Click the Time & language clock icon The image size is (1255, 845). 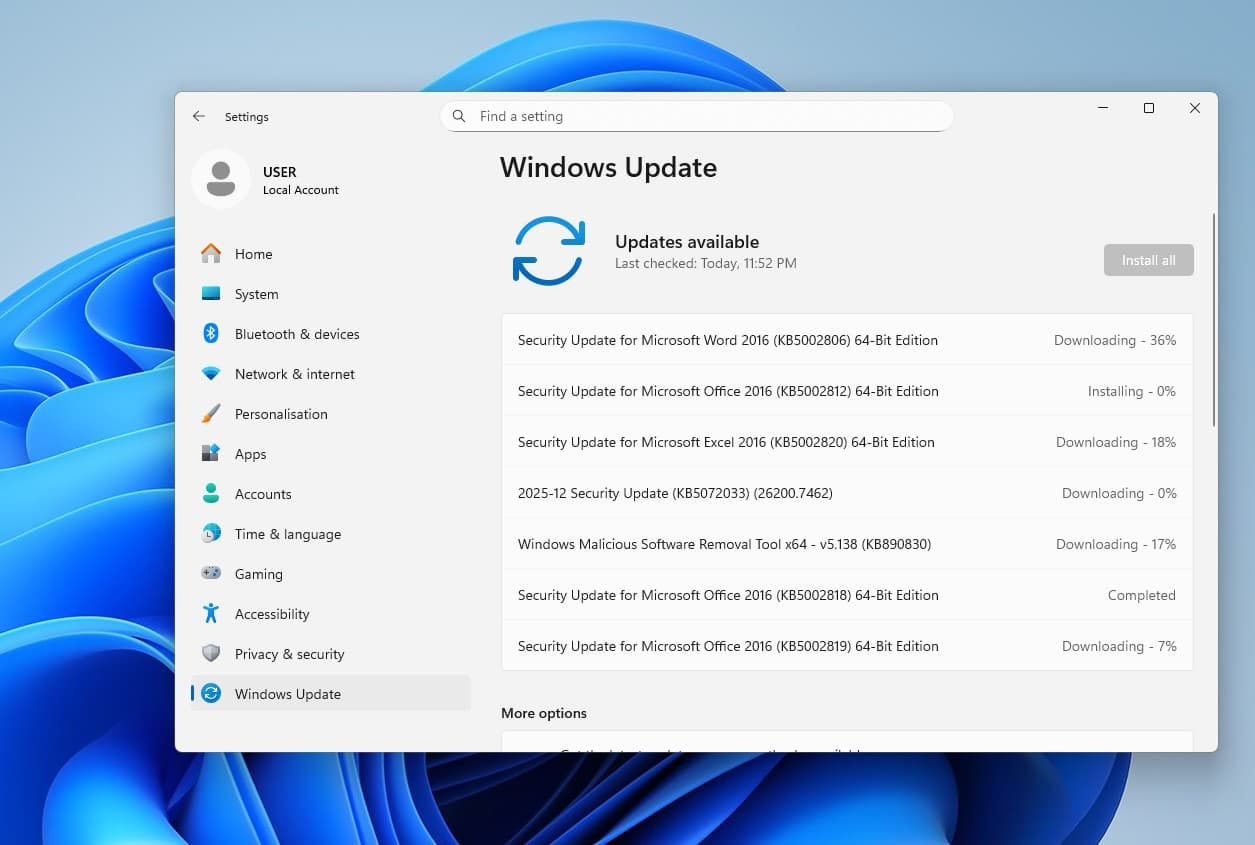[211, 533]
